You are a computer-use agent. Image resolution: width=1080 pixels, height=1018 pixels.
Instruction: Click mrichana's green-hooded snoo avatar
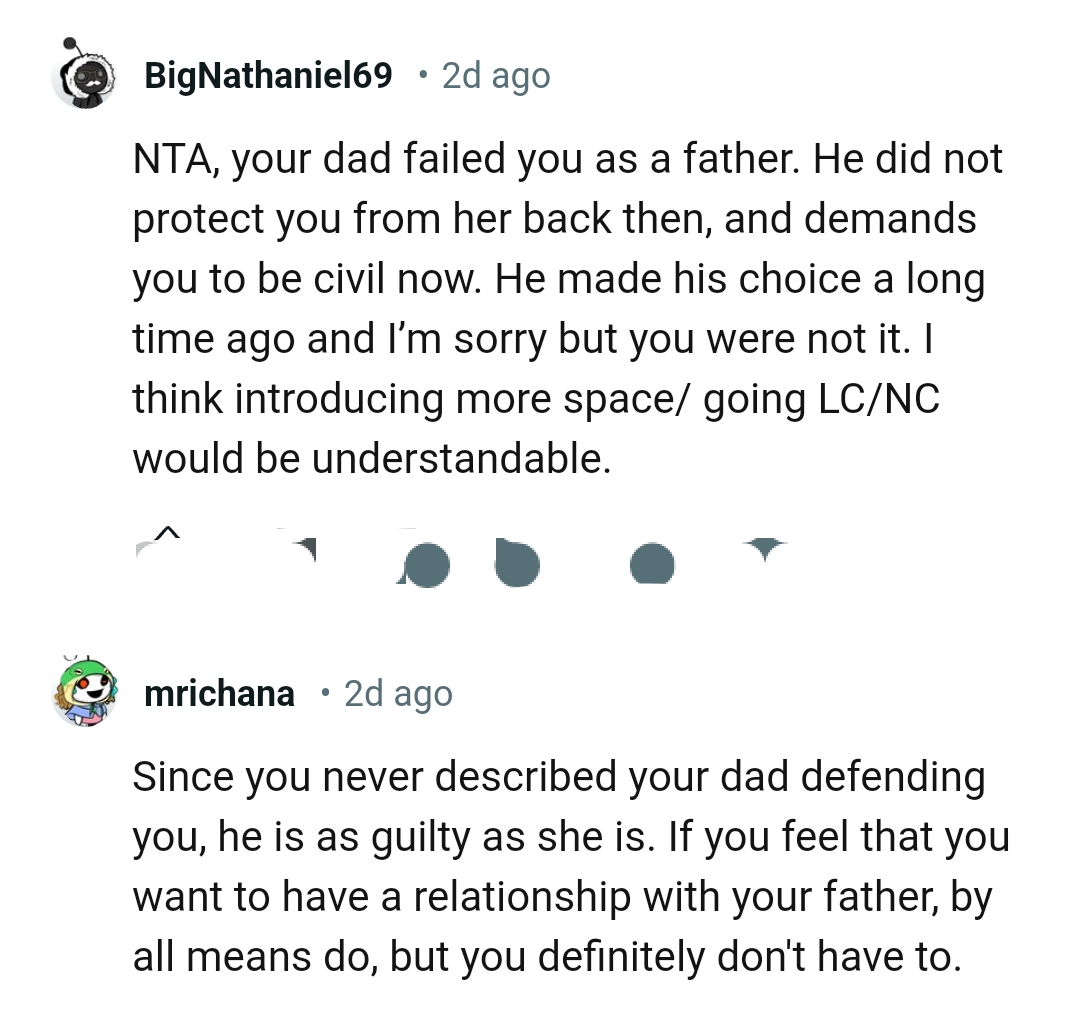[85, 690]
